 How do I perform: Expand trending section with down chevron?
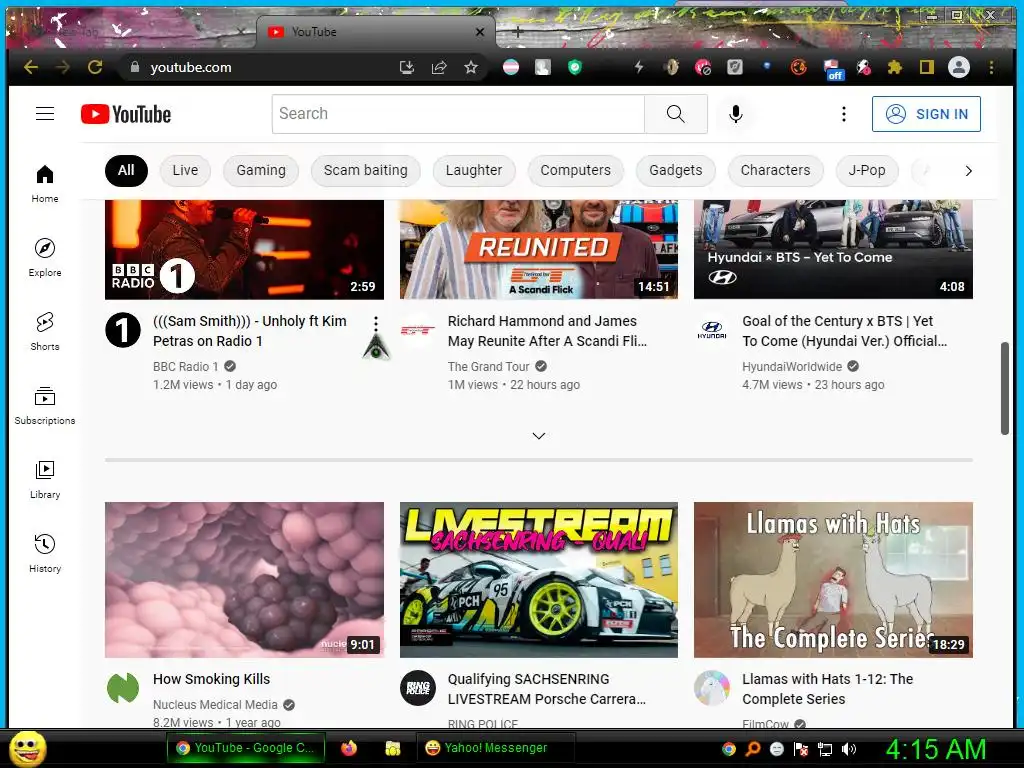[539, 436]
